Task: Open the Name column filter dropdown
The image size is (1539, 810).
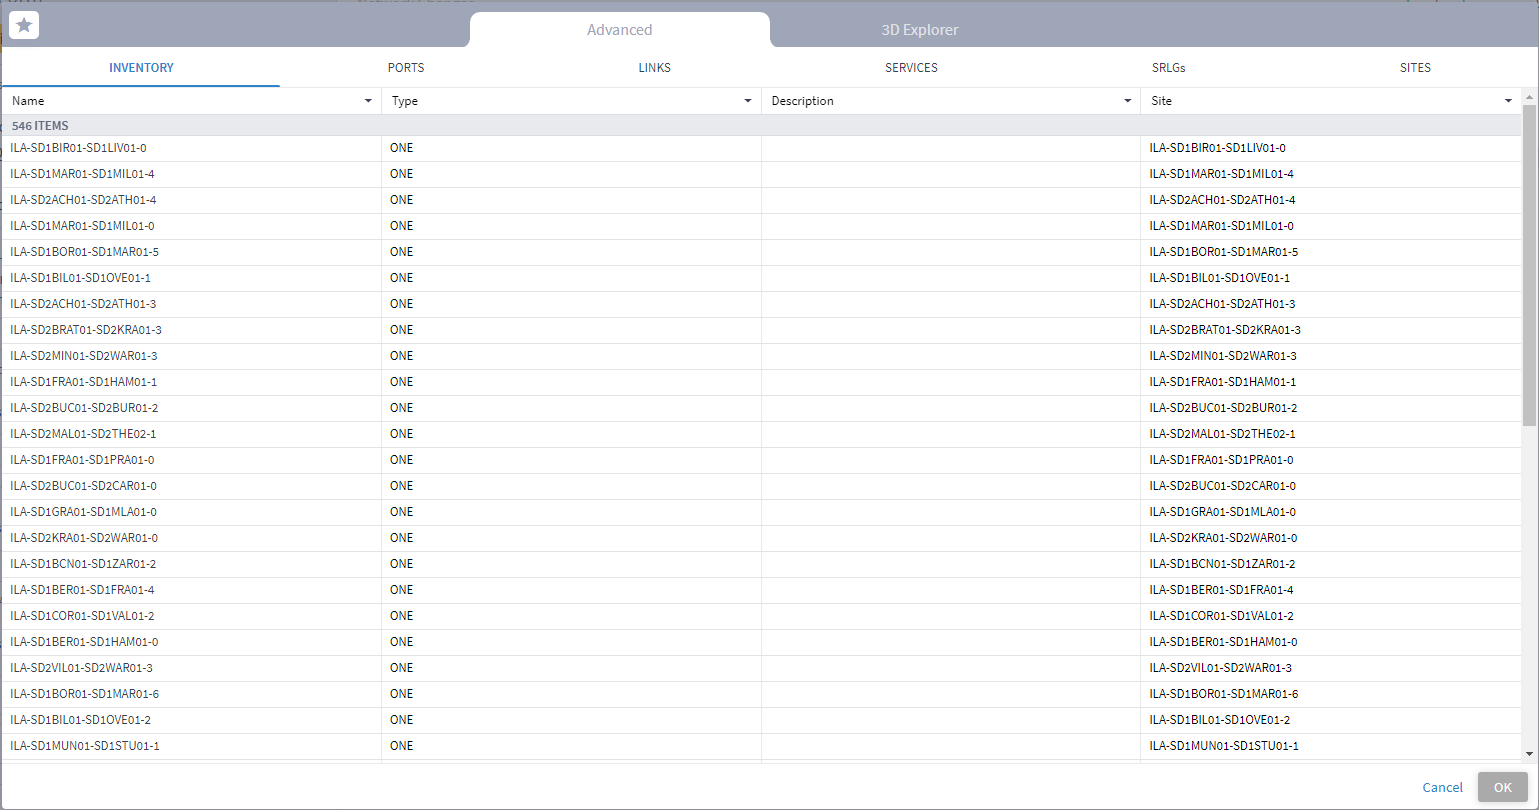Action: (x=368, y=101)
